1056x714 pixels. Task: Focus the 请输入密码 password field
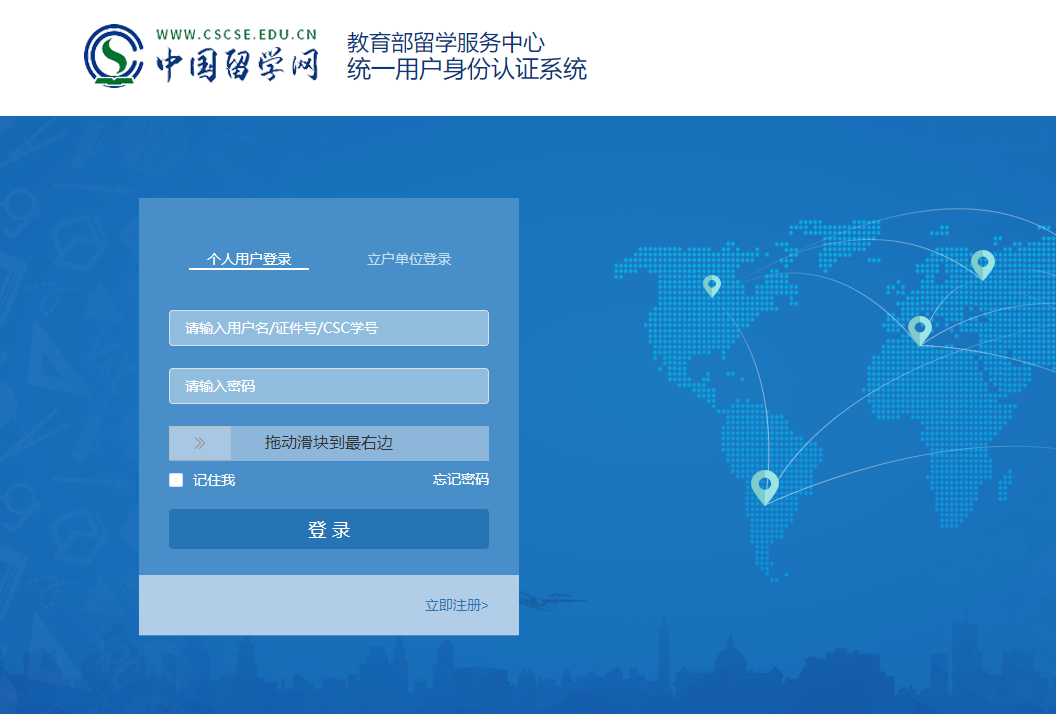tap(329, 386)
